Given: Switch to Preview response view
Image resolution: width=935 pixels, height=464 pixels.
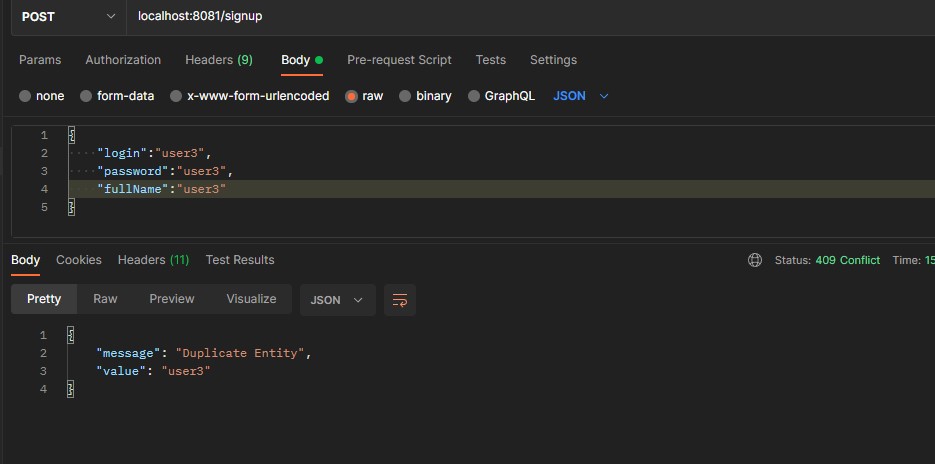Looking at the screenshot, I should 172,299.
